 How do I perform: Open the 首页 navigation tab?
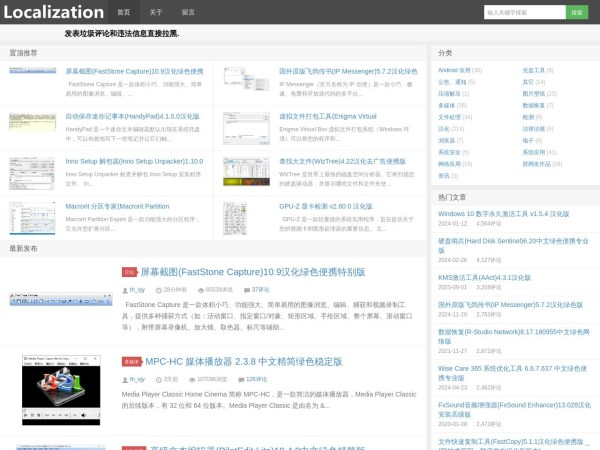coord(123,12)
